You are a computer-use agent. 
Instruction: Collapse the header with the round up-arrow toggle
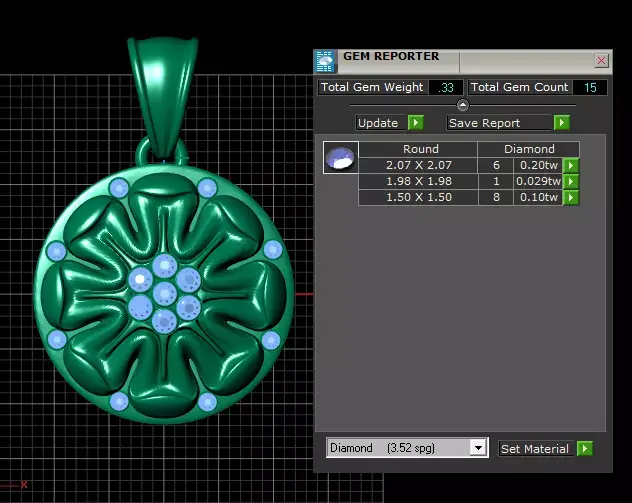[x=463, y=105]
